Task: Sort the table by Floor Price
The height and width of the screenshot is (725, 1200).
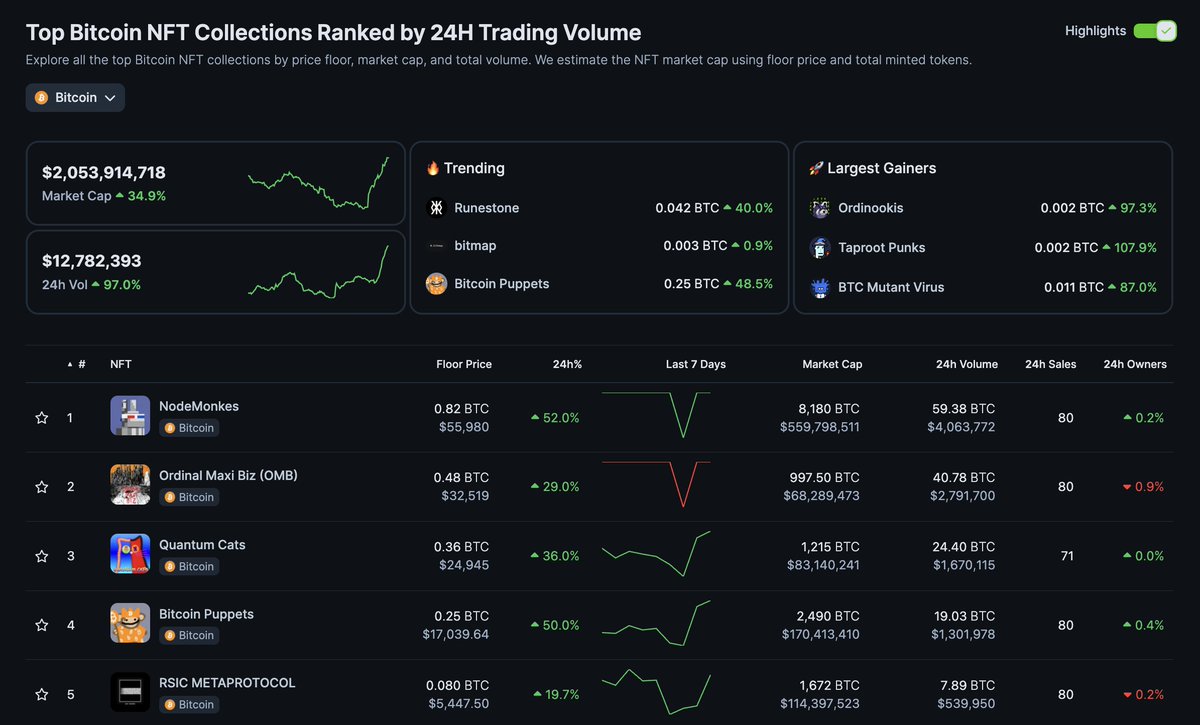Action: (x=464, y=363)
